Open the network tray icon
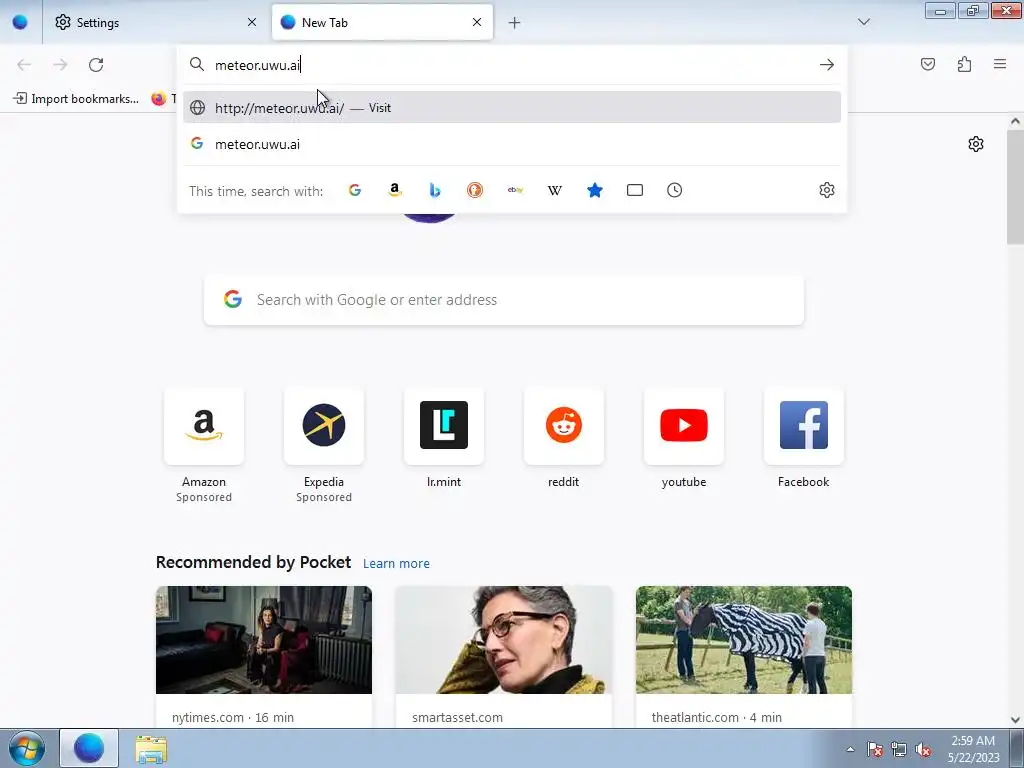 point(899,749)
